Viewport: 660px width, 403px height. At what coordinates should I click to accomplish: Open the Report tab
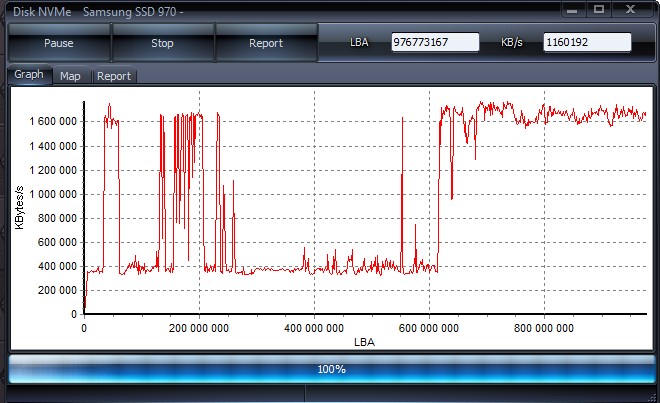114,76
